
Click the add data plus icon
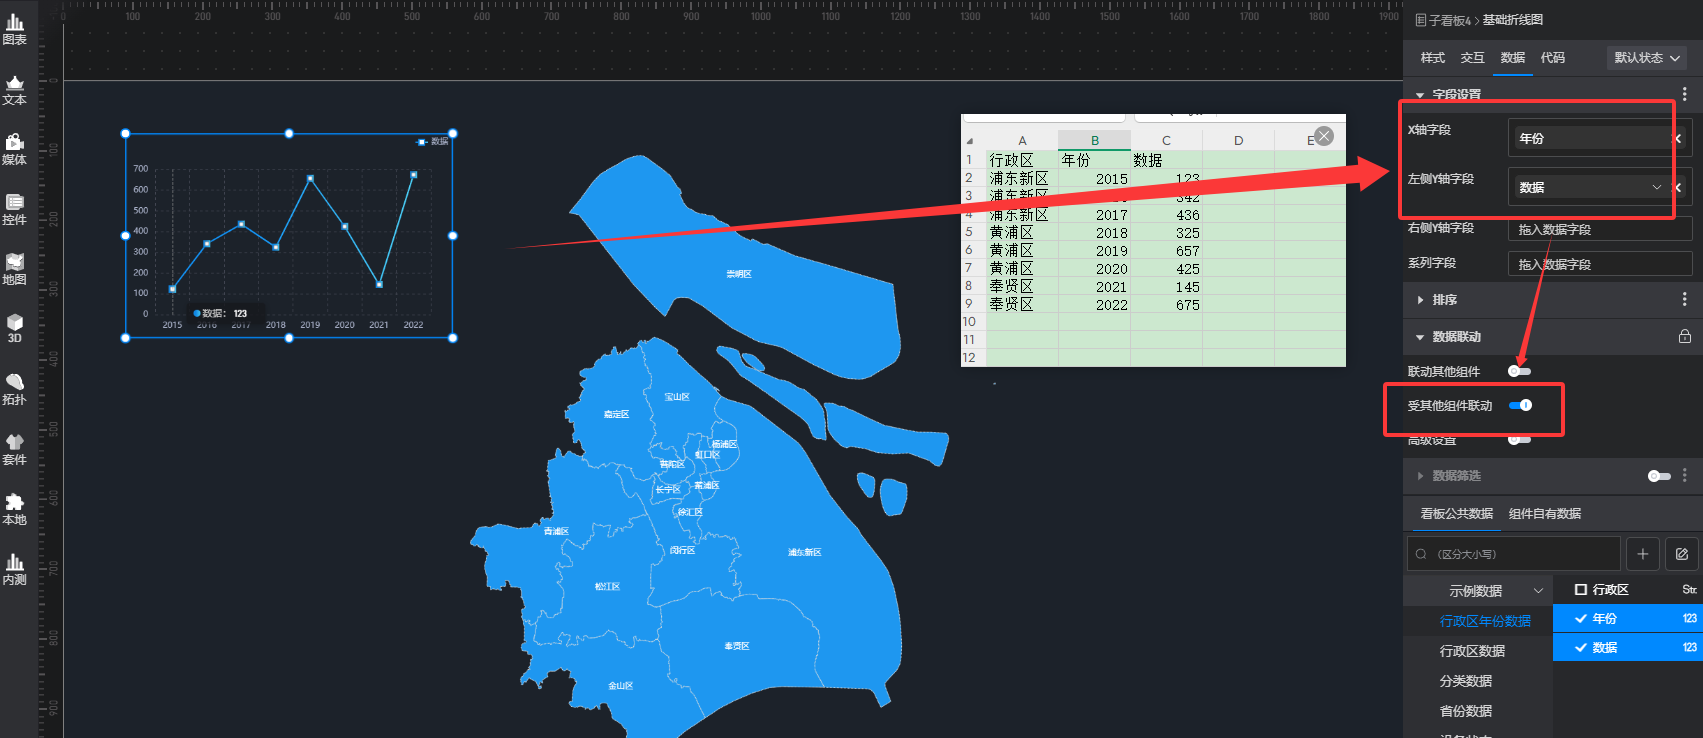(1642, 554)
